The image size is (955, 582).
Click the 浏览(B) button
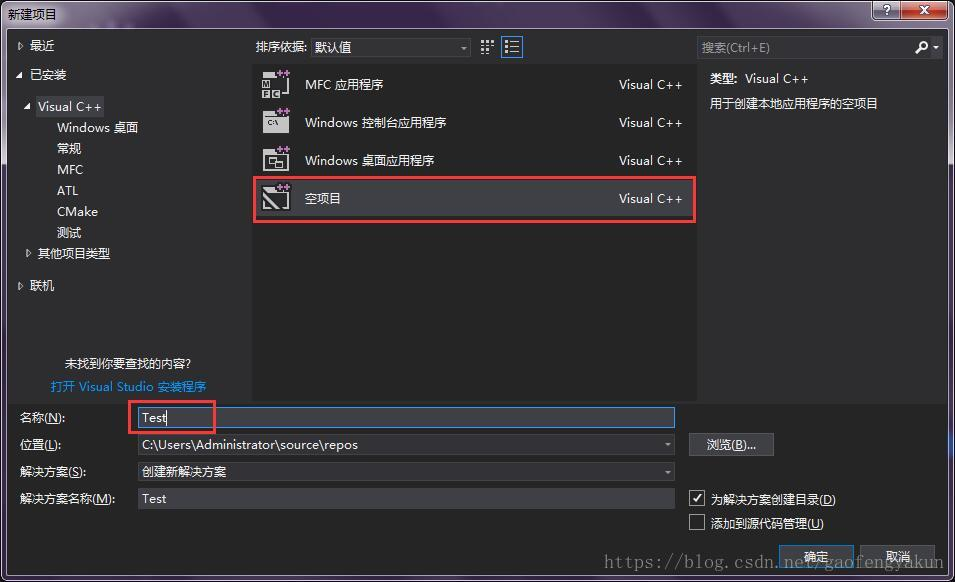click(x=731, y=444)
